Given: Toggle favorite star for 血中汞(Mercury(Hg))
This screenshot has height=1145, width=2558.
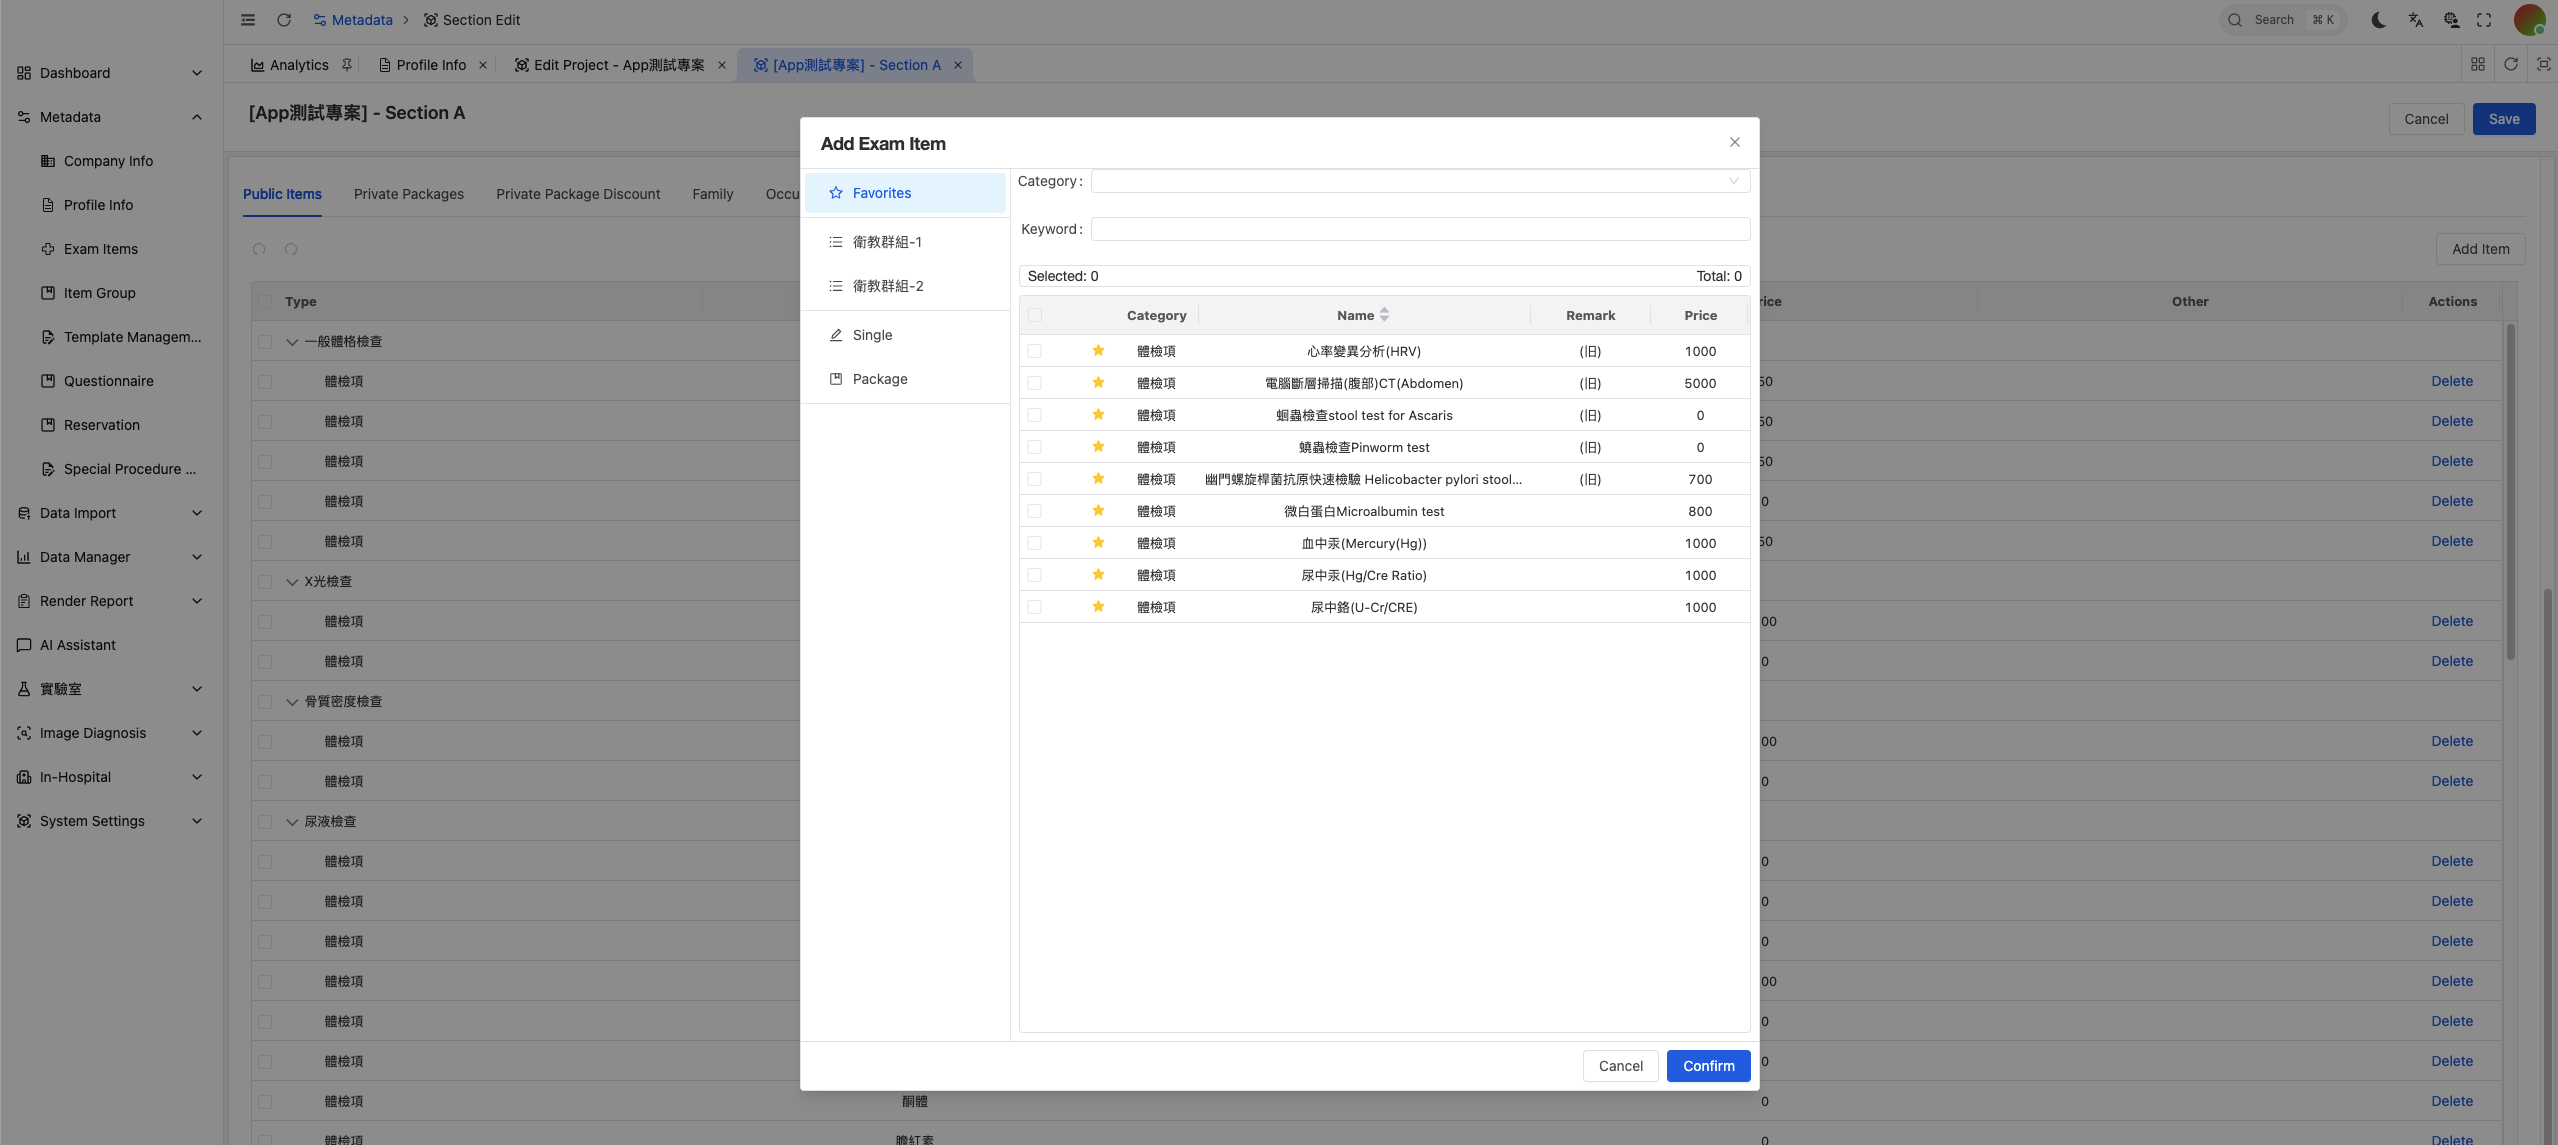Looking at the screenshot, I should coord(1098,543).
